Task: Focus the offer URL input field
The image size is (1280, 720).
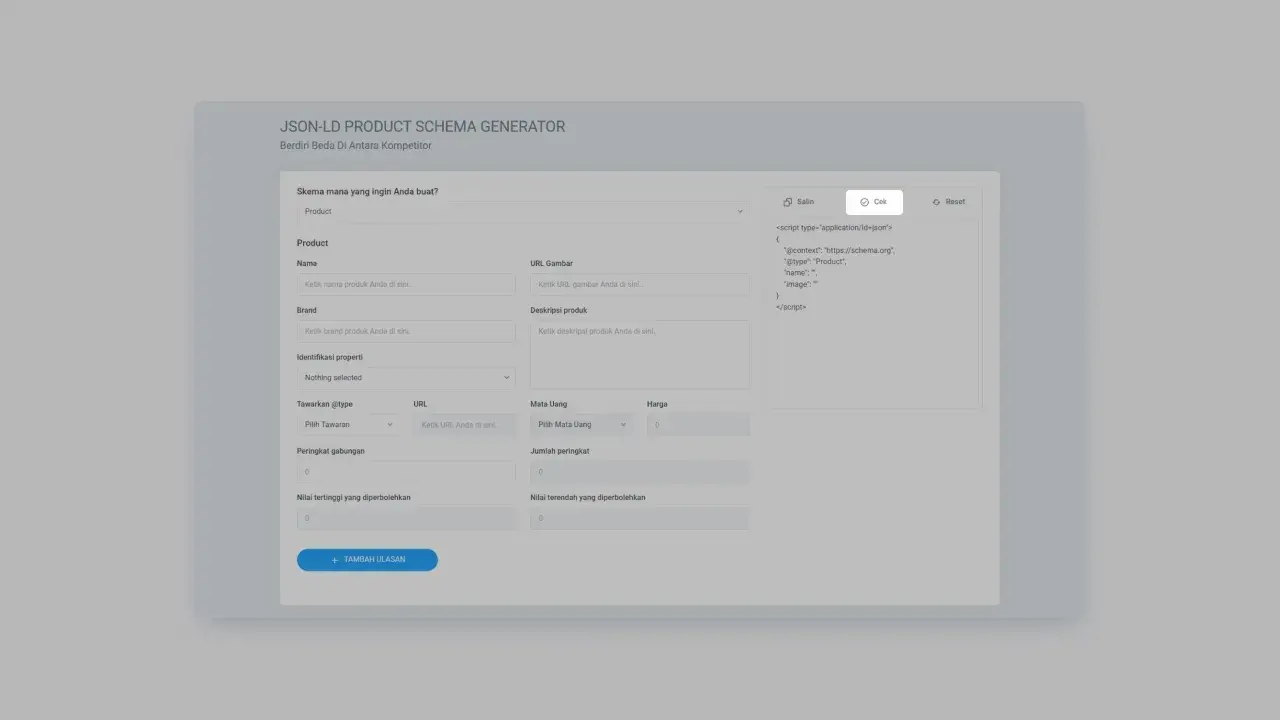Action: pyautogui.click(x=465, y=425)
